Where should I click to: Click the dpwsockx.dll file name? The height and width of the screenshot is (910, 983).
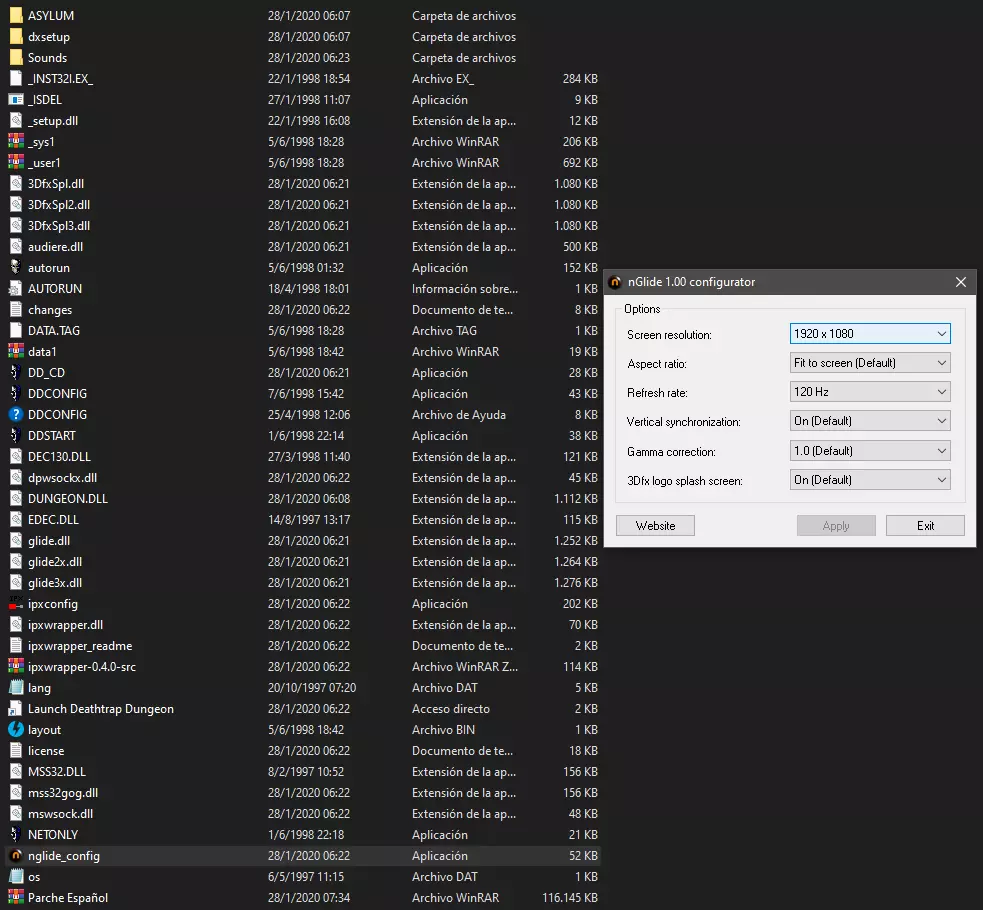[62, 478]
